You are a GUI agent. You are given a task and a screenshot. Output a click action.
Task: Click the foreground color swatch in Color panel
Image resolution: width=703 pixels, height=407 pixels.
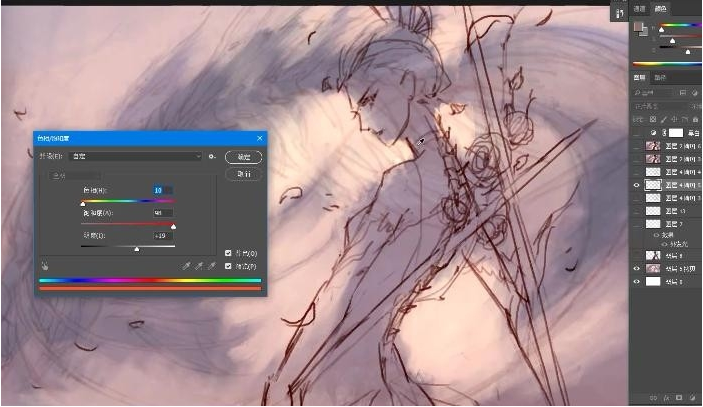[x=638, y=27]
